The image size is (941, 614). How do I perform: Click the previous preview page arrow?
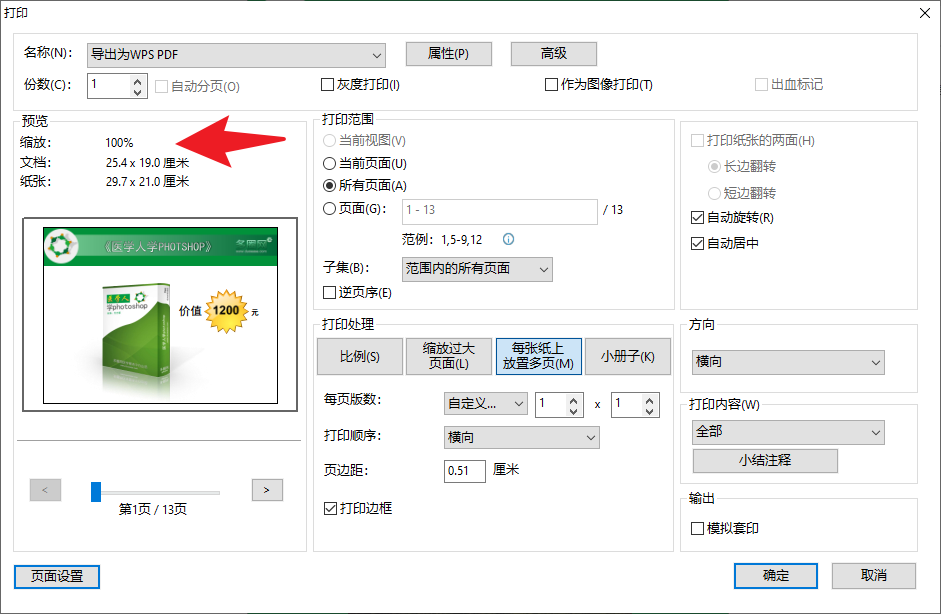click(45, 490)
